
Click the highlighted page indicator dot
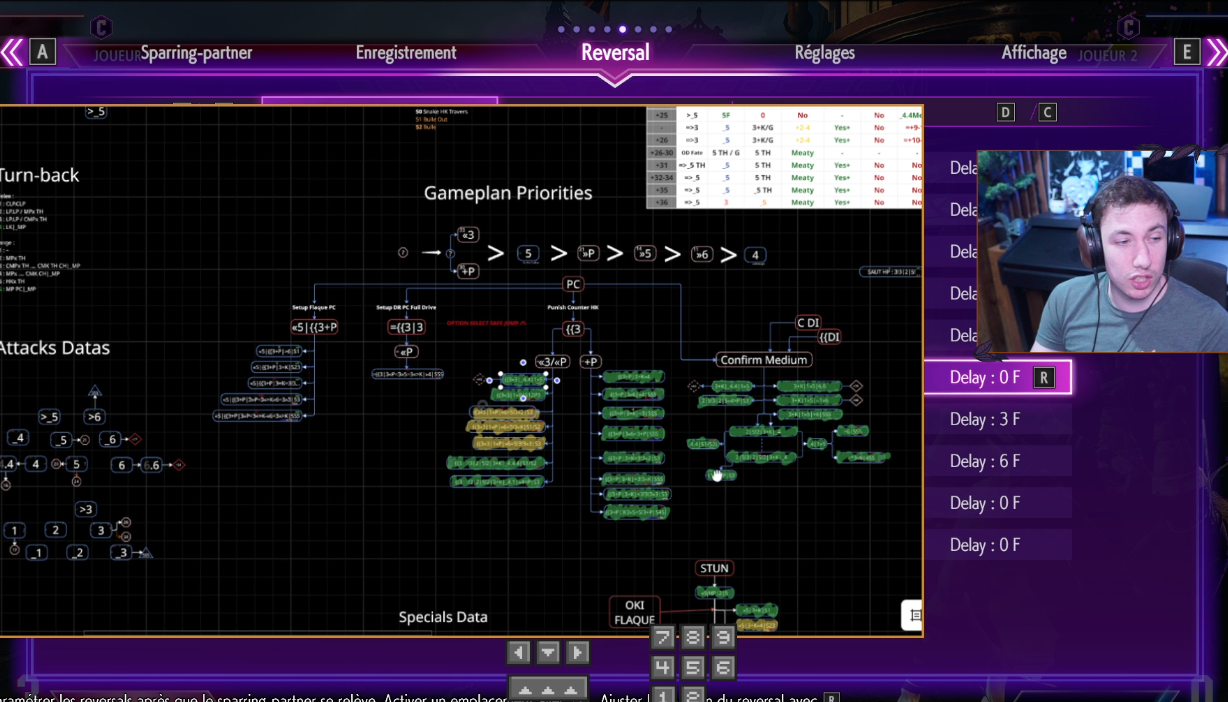(622, 29)
